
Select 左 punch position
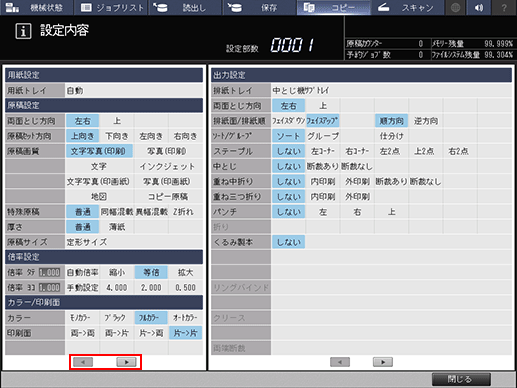click(x=323, y=212)
